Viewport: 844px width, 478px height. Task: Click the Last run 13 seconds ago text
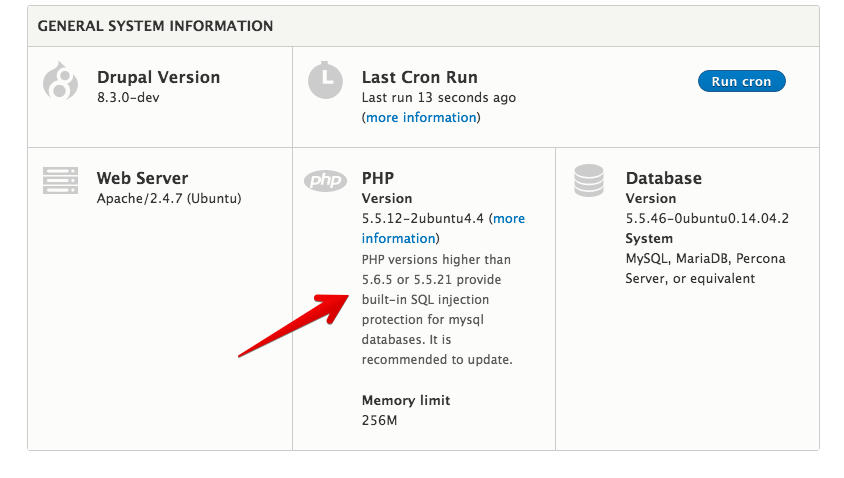[439, 98]
